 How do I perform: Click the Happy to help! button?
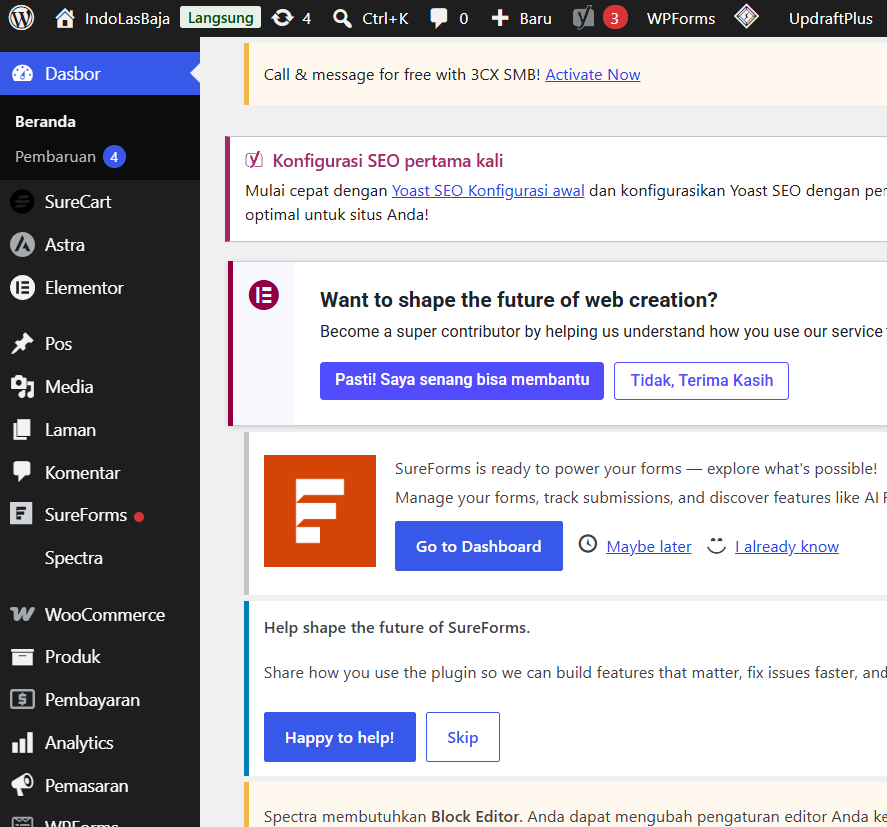339,737
